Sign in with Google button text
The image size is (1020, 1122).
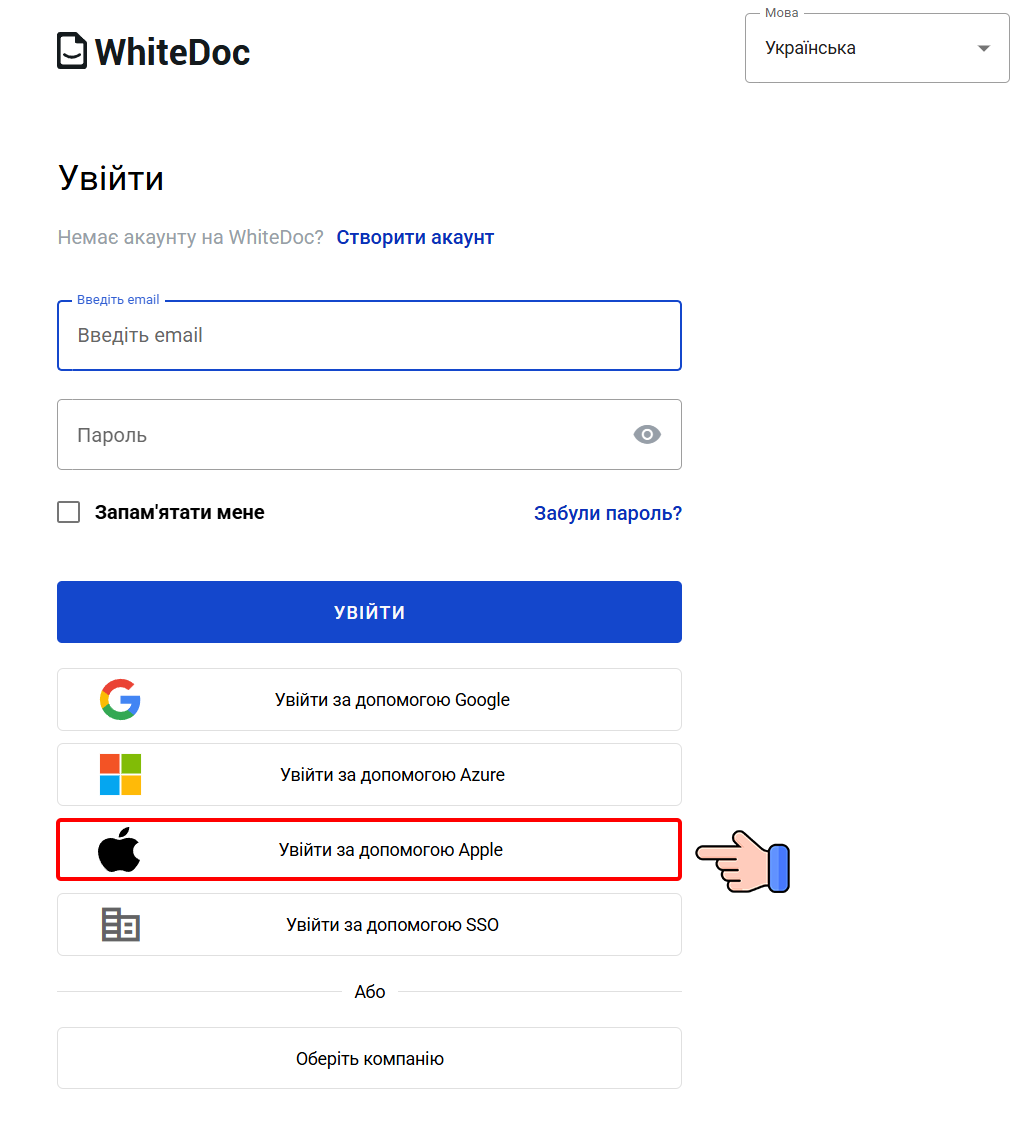[x=392, y=700]
